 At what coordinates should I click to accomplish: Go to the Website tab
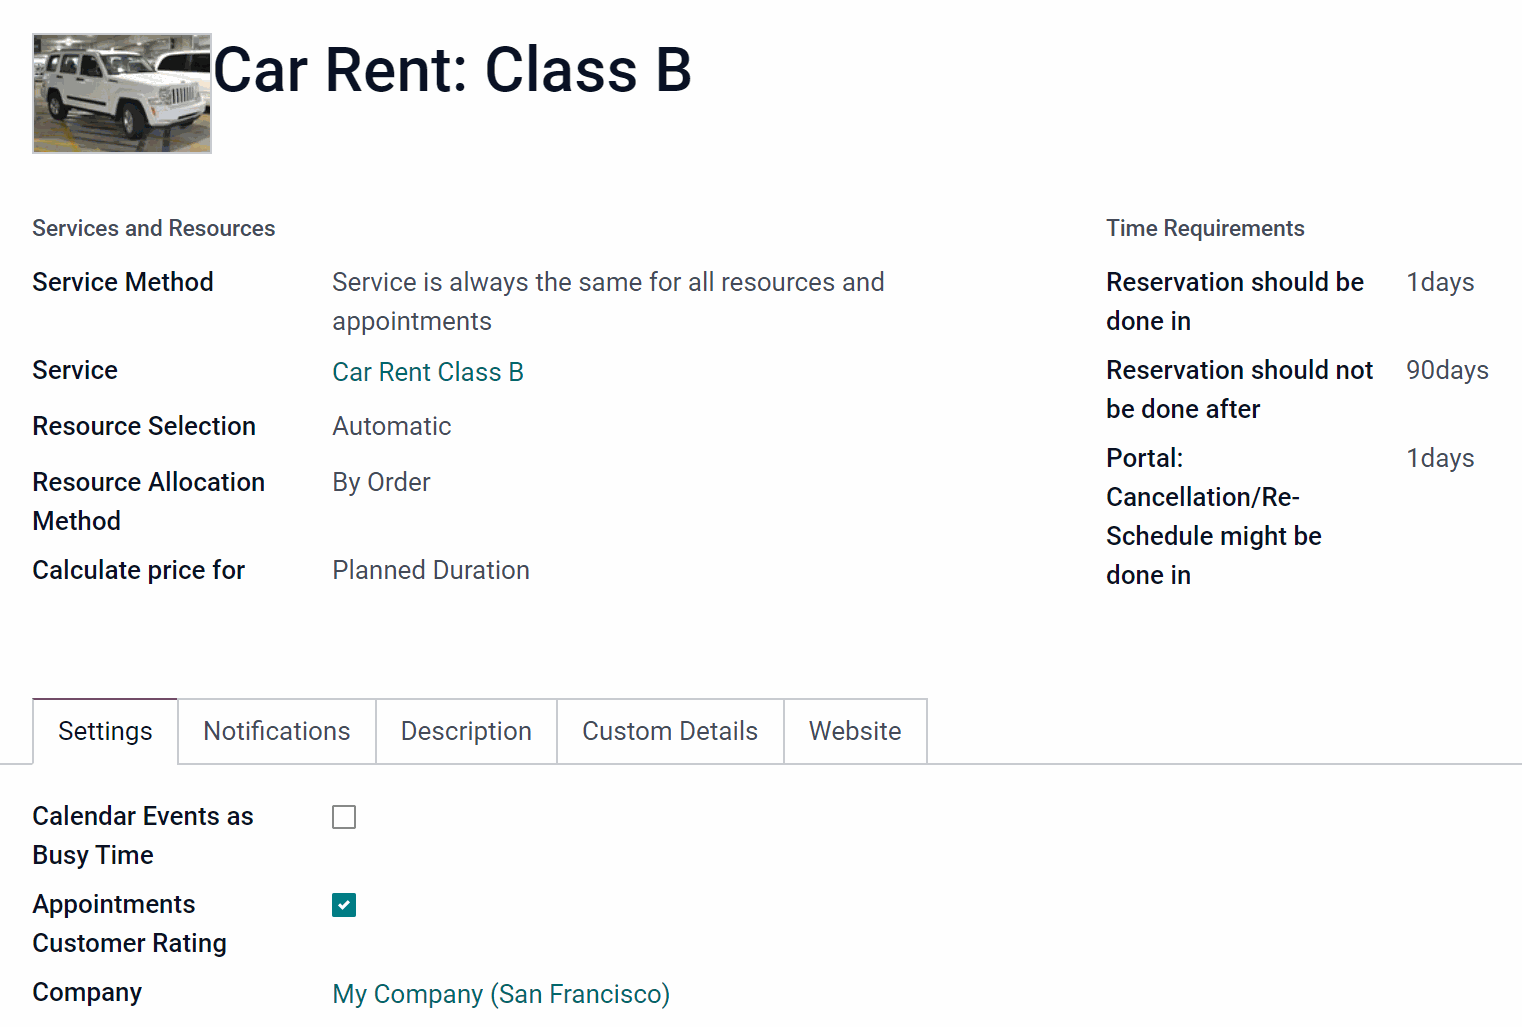click(855, 731)
